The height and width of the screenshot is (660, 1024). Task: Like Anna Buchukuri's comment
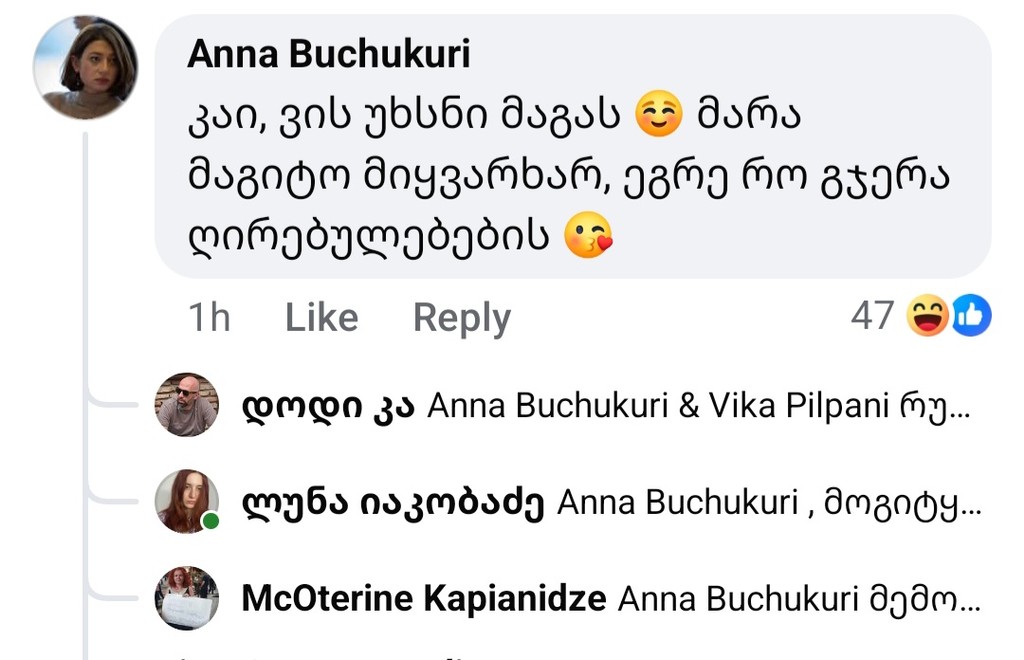(321, 318)
